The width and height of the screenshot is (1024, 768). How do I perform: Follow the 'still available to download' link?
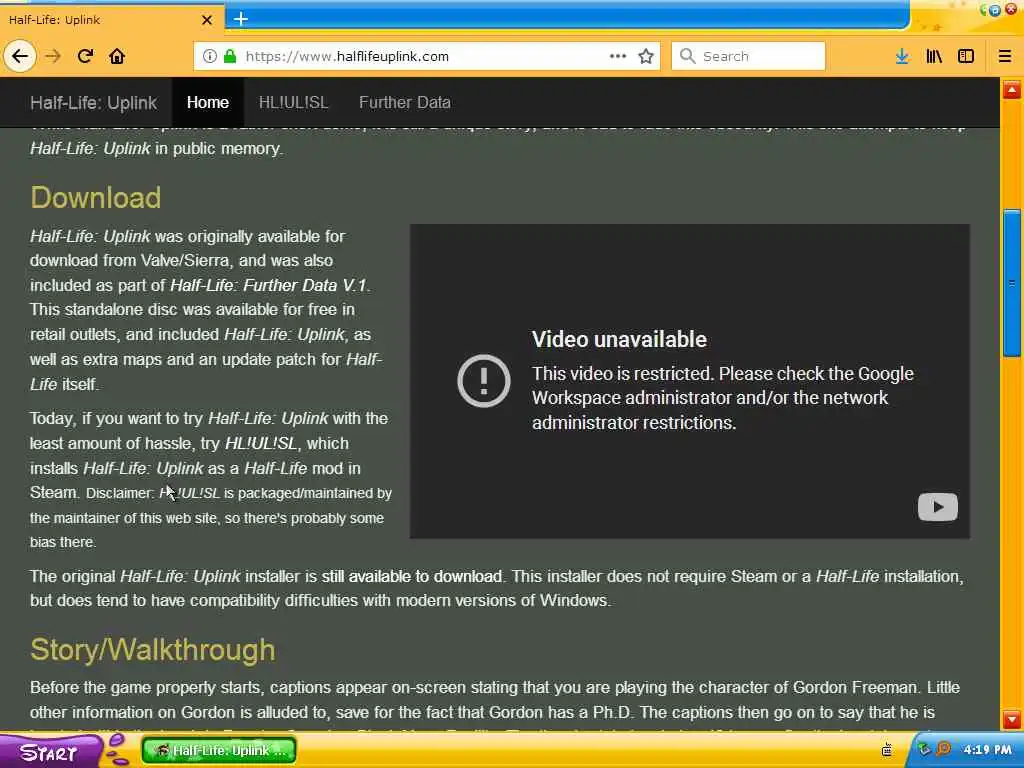(x=411, y=577)
